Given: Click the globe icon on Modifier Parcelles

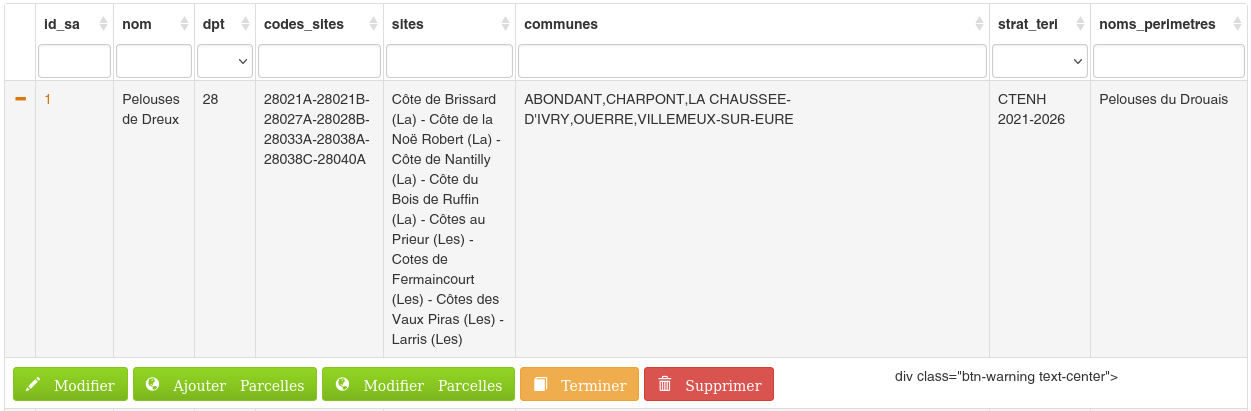Looking at the screenshot, I should [x=342, y=385].
